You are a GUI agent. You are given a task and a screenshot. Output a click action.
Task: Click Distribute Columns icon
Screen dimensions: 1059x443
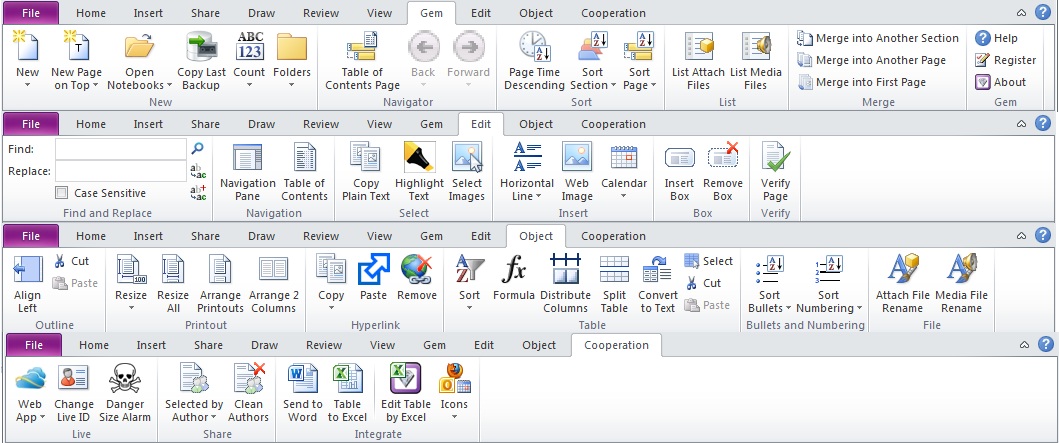pos(565,269)
